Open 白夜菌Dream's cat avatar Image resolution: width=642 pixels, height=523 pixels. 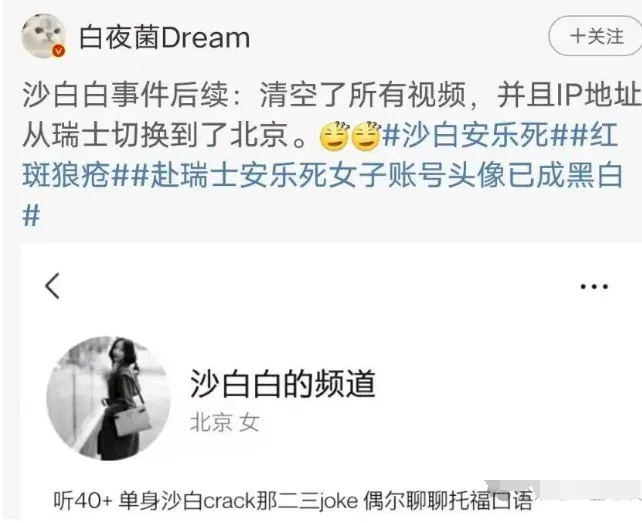click(x=44, y=36)
